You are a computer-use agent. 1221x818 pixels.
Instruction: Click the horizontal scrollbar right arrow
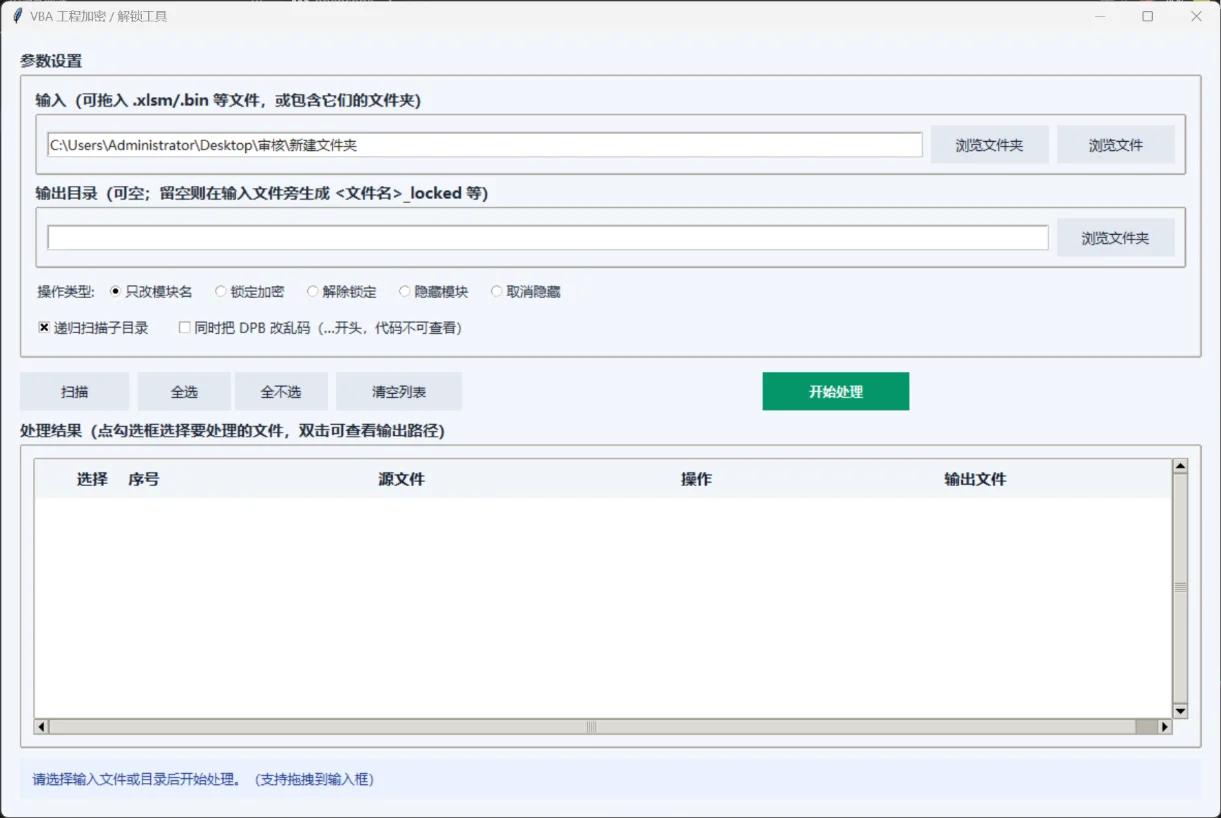click(1164, 727)
